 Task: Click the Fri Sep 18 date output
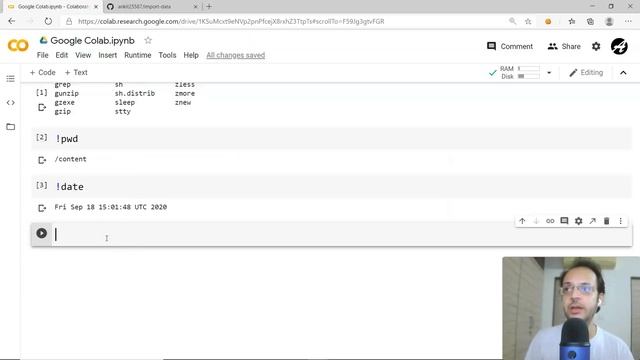point(111,207)
